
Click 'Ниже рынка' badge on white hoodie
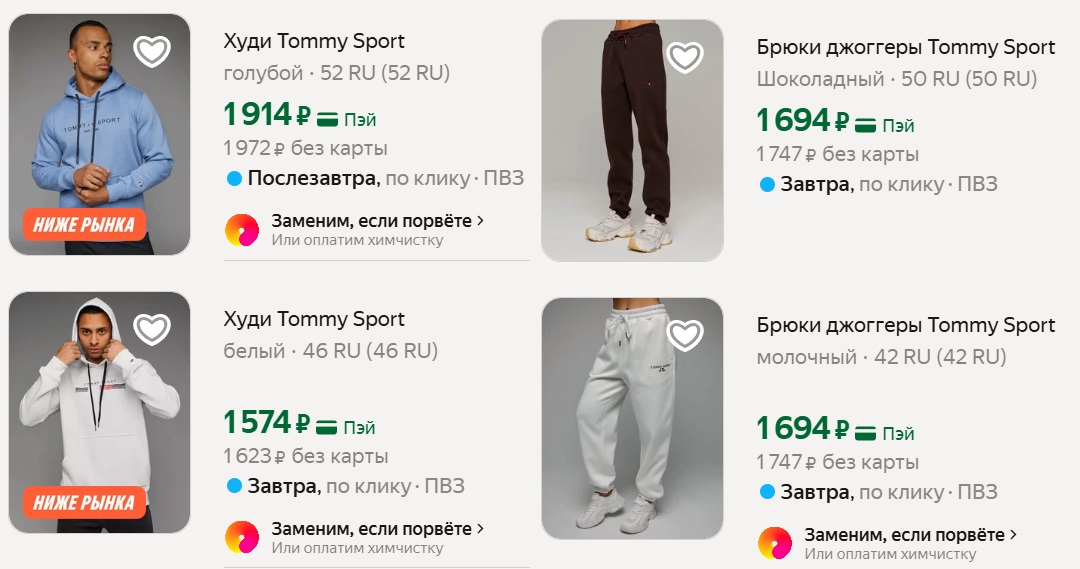[x=84, y=502]
